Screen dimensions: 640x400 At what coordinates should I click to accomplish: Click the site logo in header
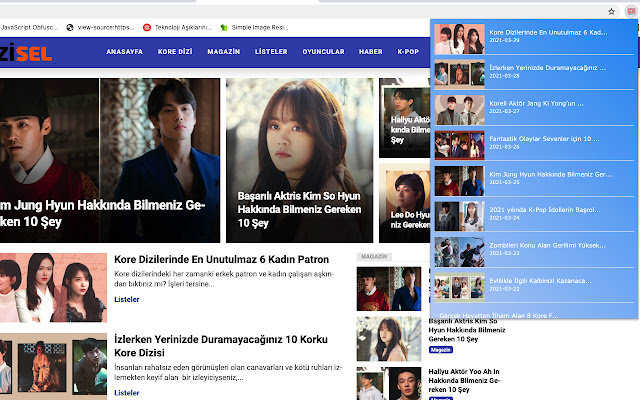(x=25, y=52)
